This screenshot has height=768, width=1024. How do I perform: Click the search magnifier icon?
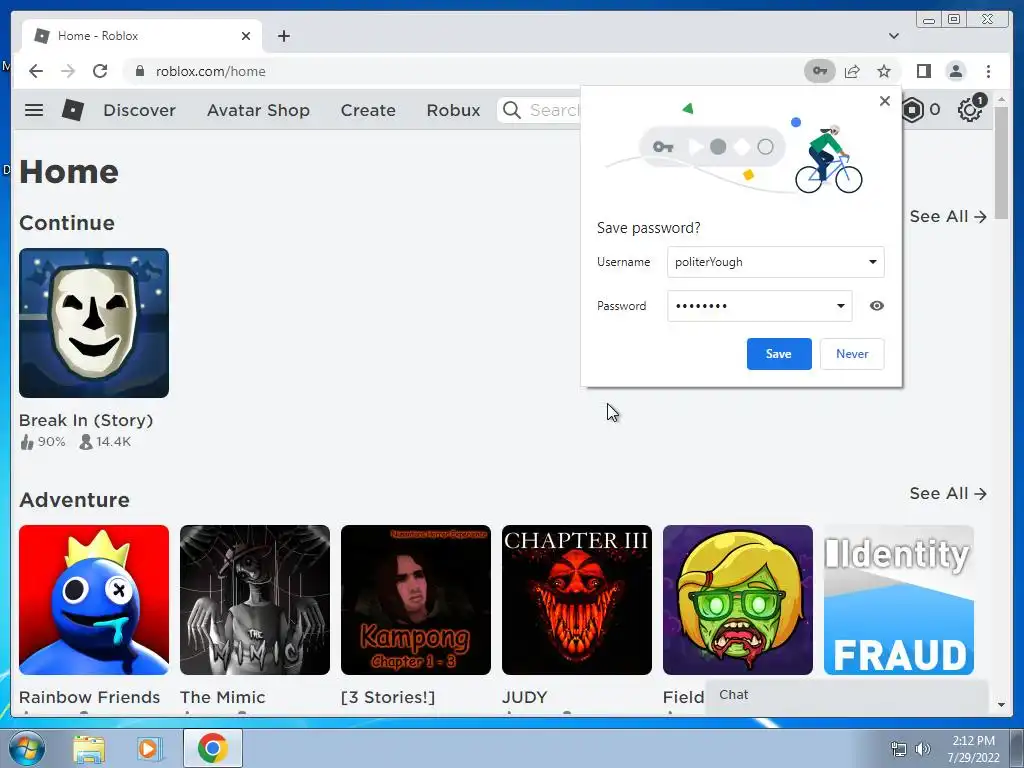[512, 110]
